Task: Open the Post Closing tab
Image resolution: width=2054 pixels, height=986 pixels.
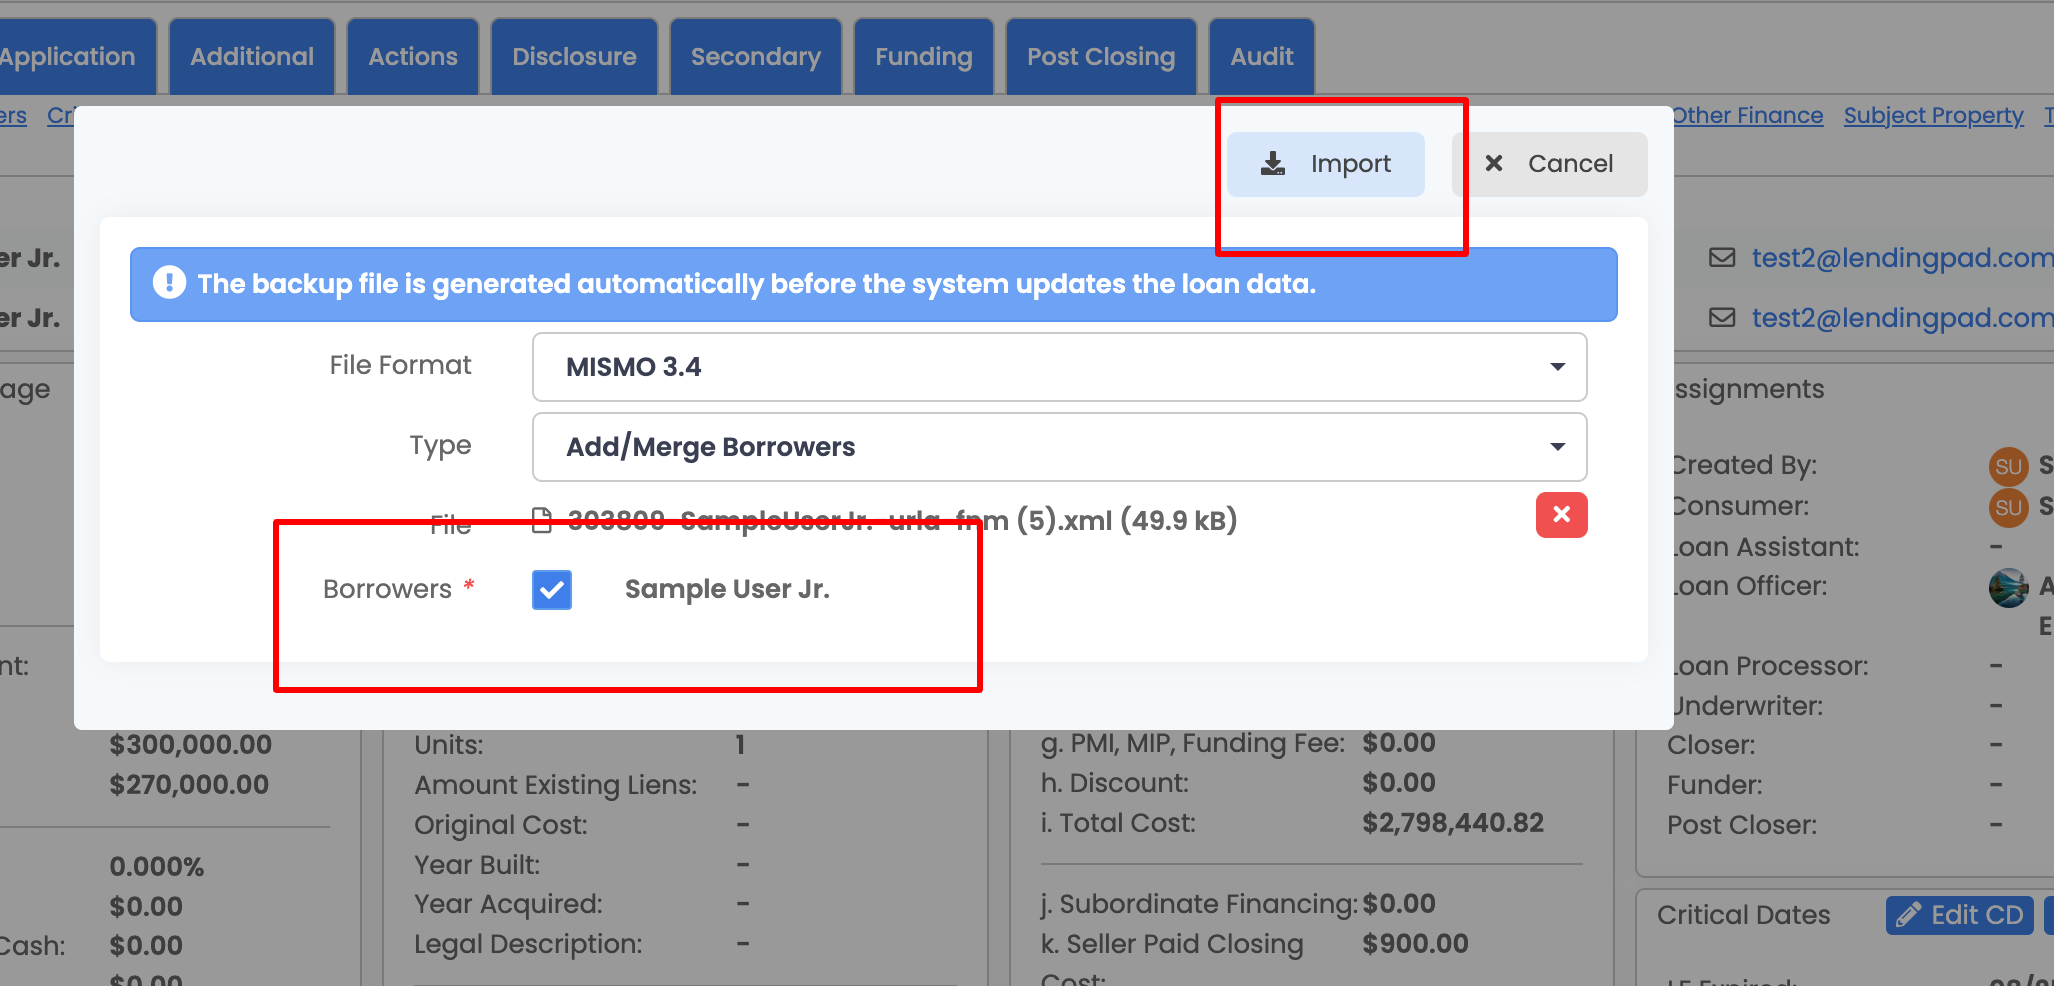Action: pyautogui.click(x=1100, y=57)
